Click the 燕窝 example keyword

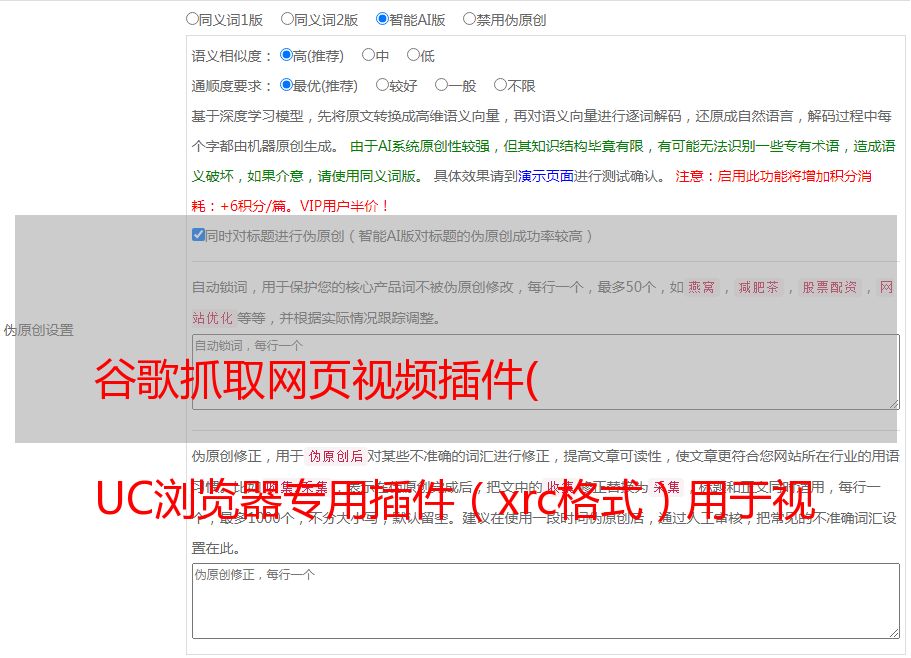[x=701, y=287]
